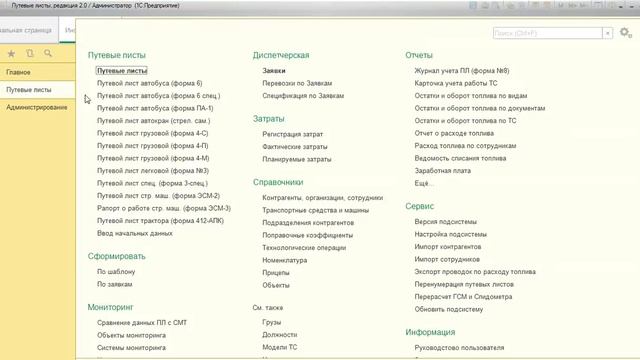This screenshot has height=360, width=640.
Task: Open Прицепы directory
Action: point(276,273)
